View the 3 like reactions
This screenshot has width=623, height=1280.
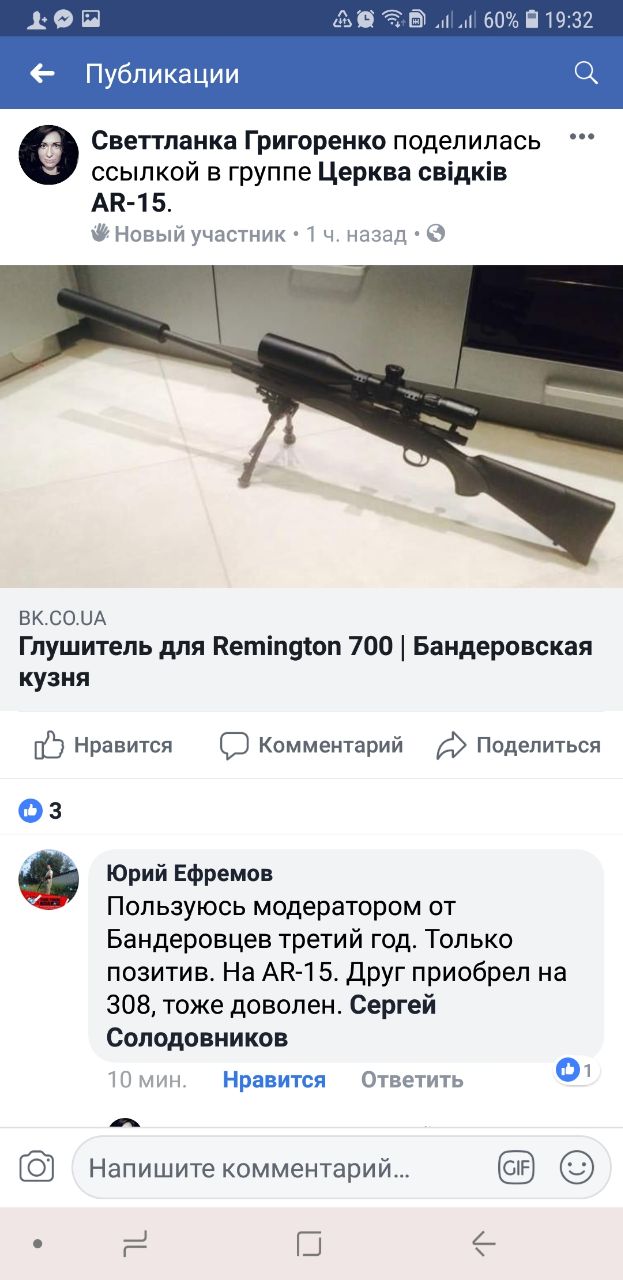tap(41, 811)
